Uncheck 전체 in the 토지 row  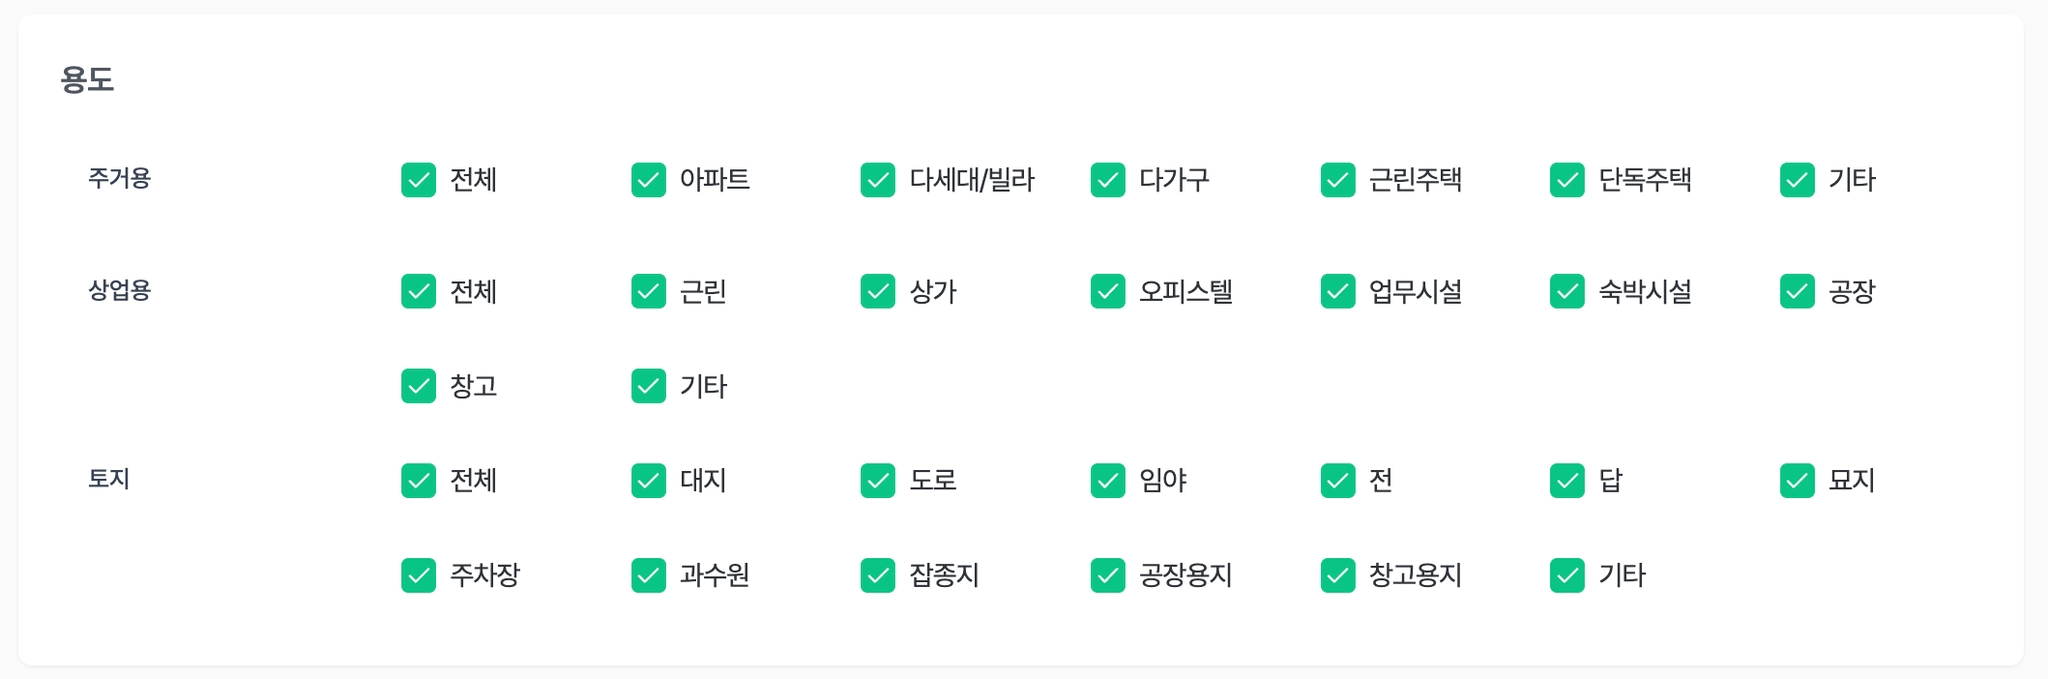click(x=418, y=481)
